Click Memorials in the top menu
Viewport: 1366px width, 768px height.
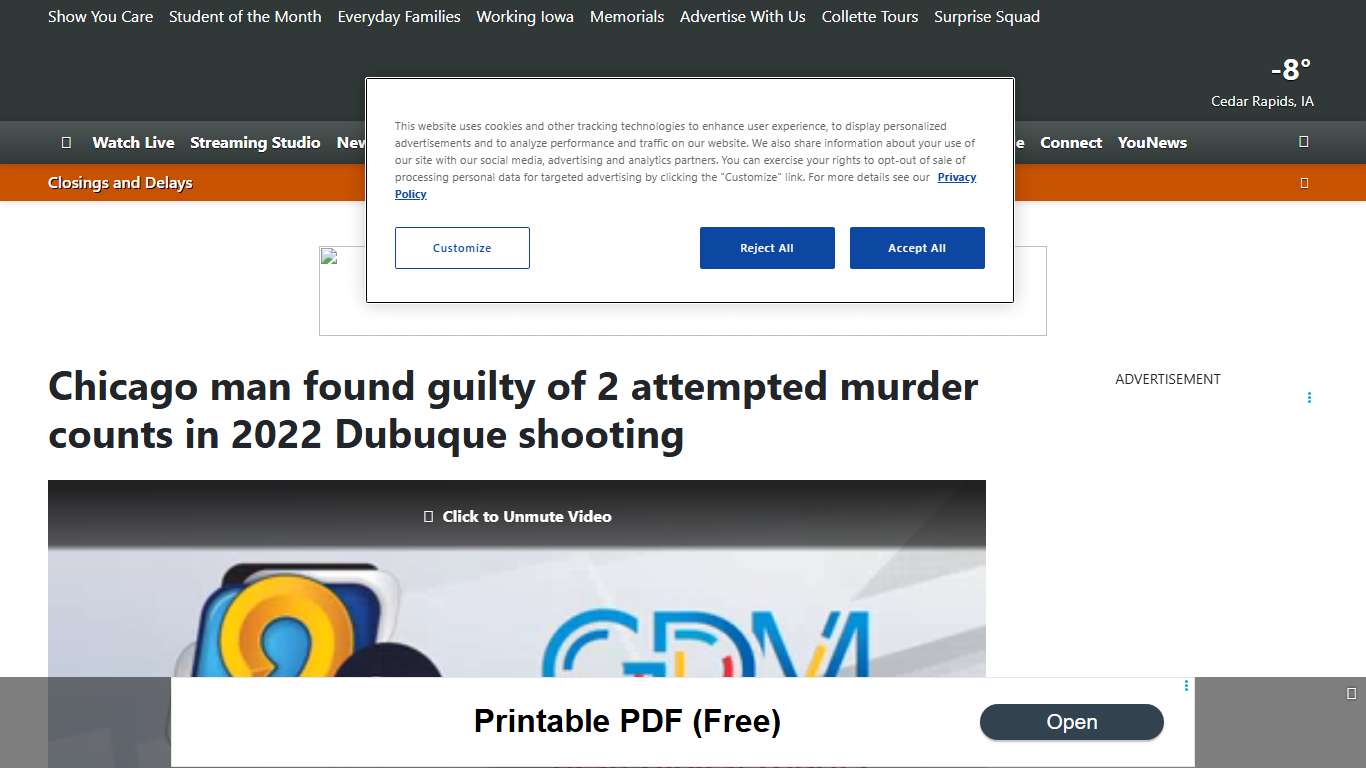627,16
